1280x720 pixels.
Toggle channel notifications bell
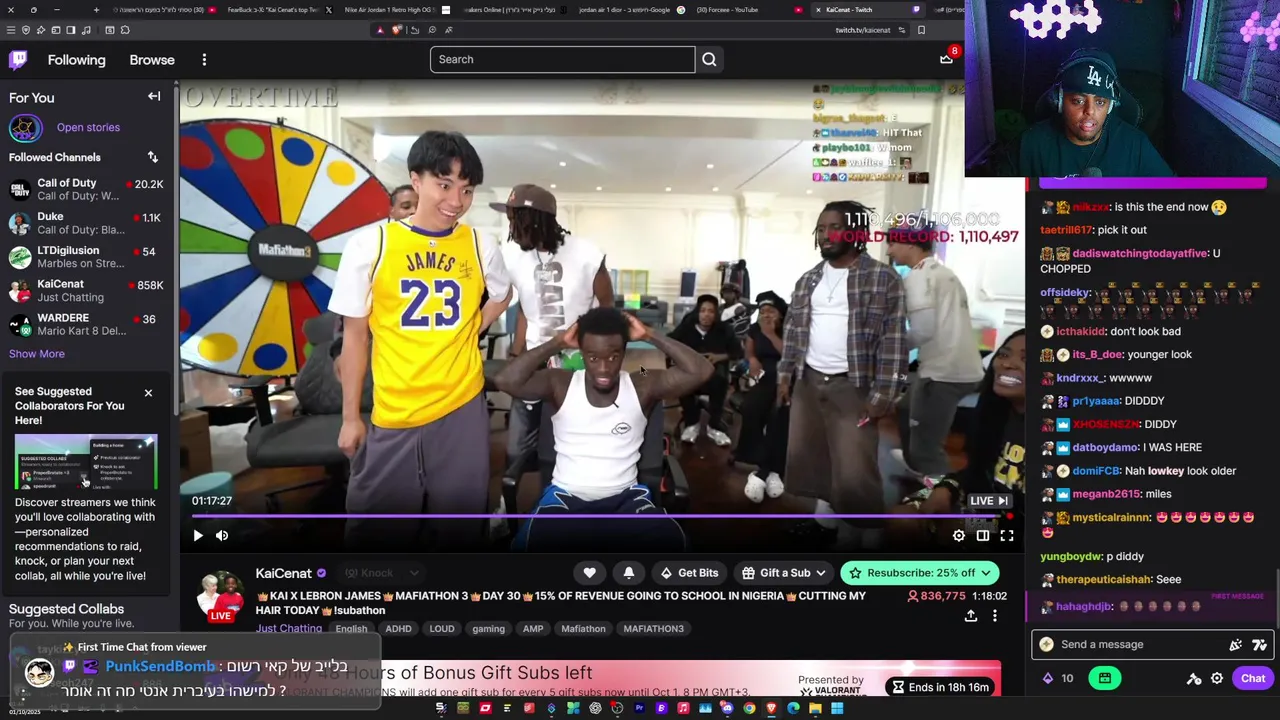[628, 573]
